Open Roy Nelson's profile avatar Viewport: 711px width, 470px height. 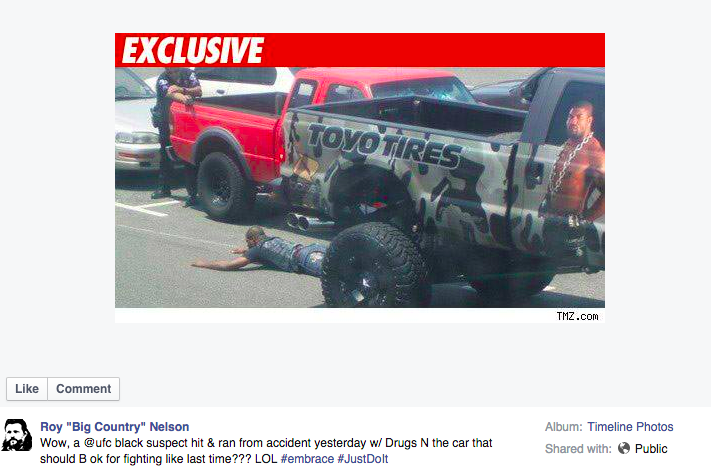click(17, 435)
